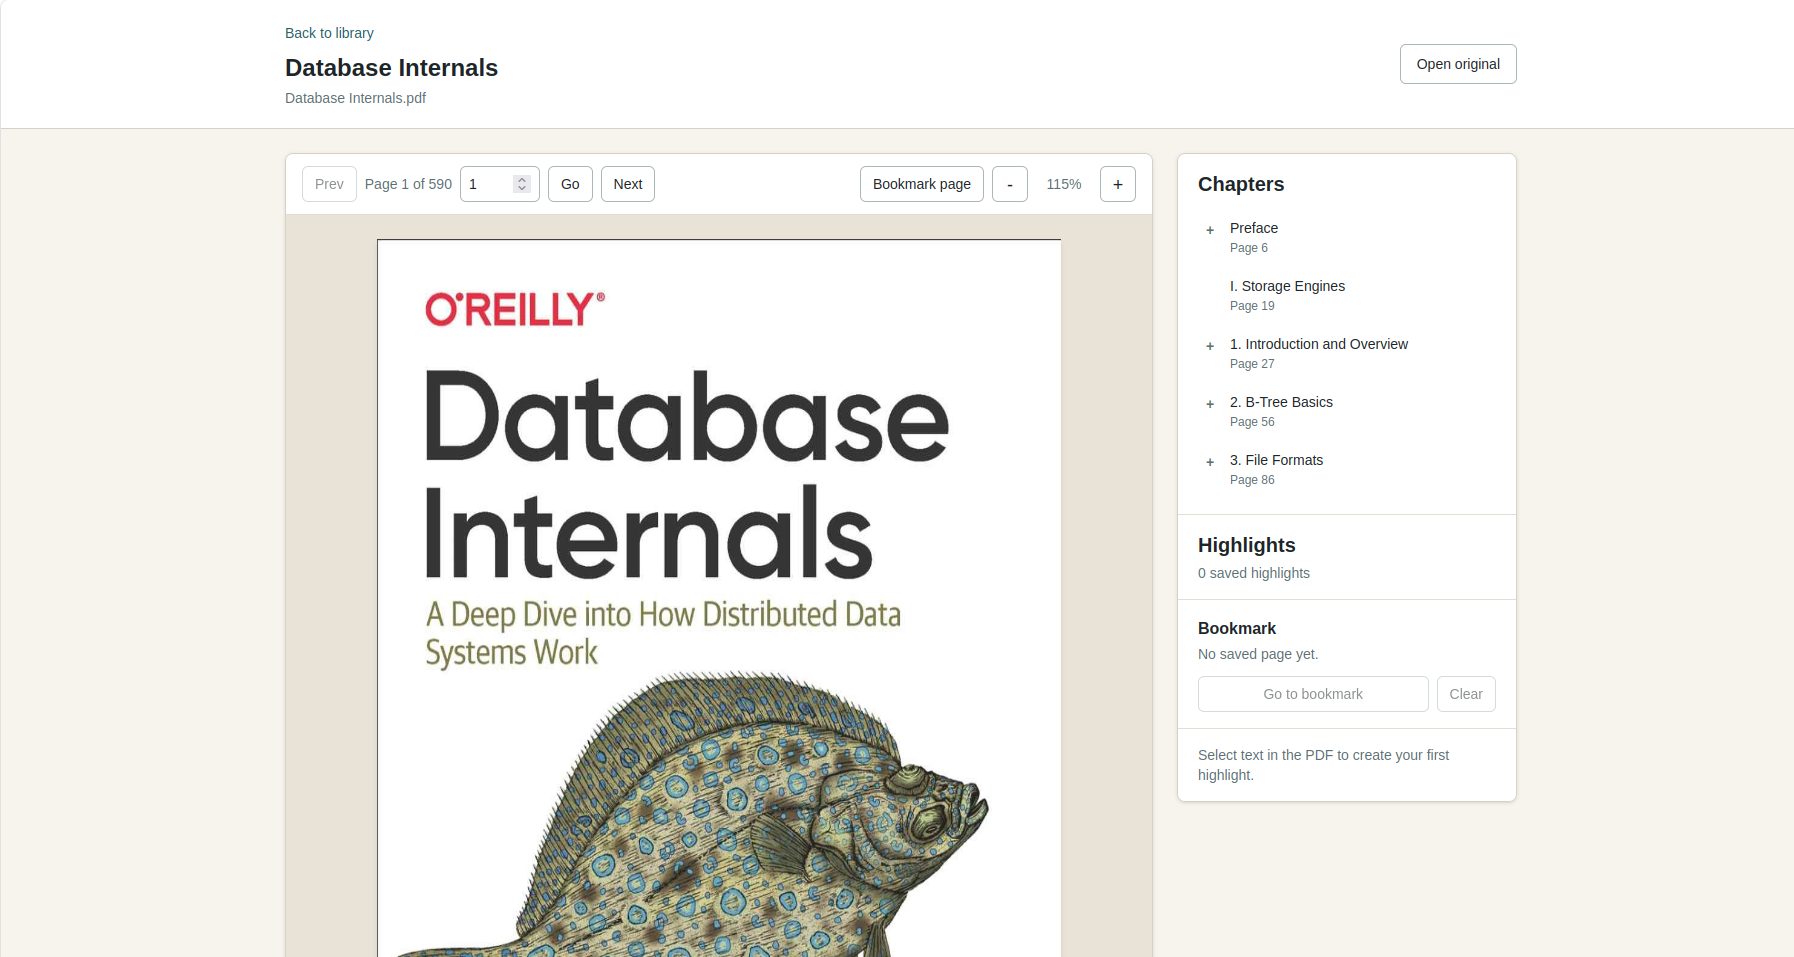
Task: Go to 2. B-Tree Basics chapter
Action: pos(1281,402)
